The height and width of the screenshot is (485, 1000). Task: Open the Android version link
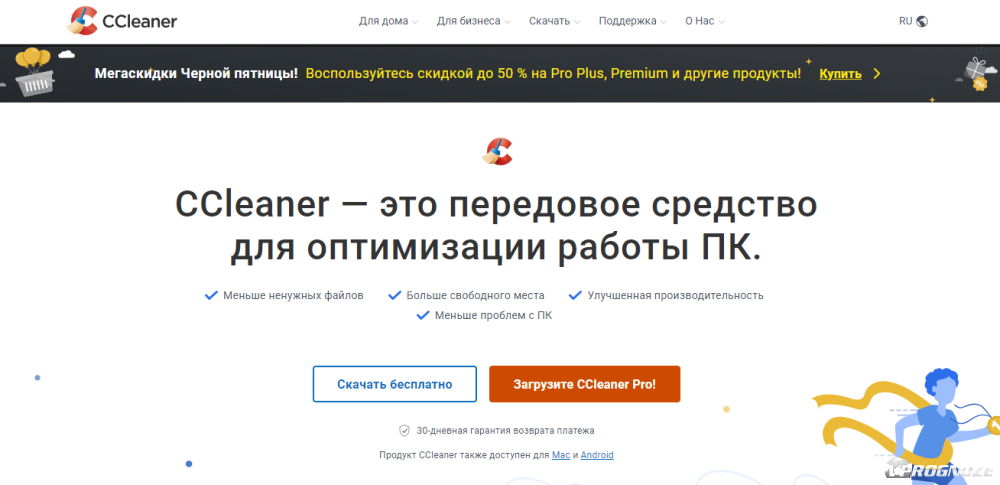click(597, 455)
